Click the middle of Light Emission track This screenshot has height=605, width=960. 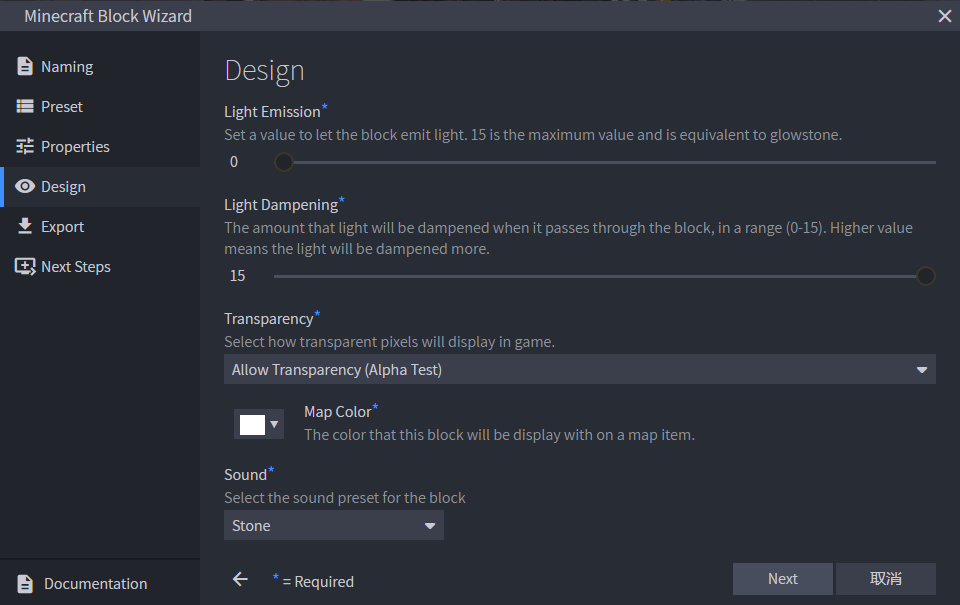pos(605,162)
